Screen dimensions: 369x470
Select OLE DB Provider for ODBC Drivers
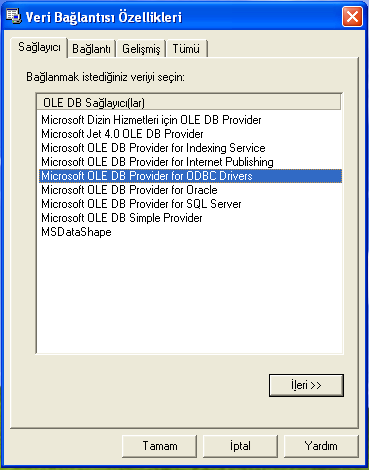[x=190, y=176]
